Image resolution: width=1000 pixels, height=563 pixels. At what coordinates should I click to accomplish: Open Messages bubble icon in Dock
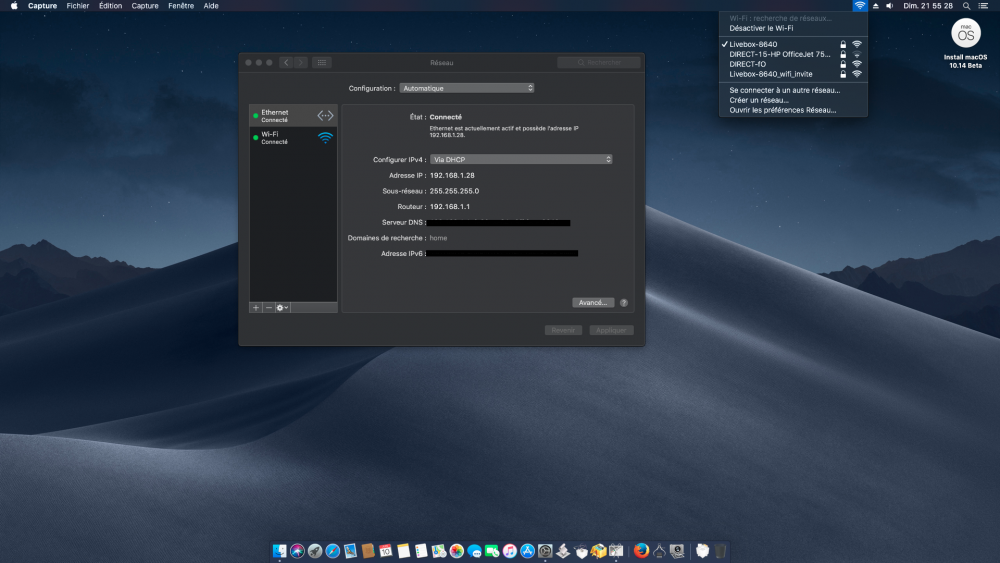(x=474, y=551)
